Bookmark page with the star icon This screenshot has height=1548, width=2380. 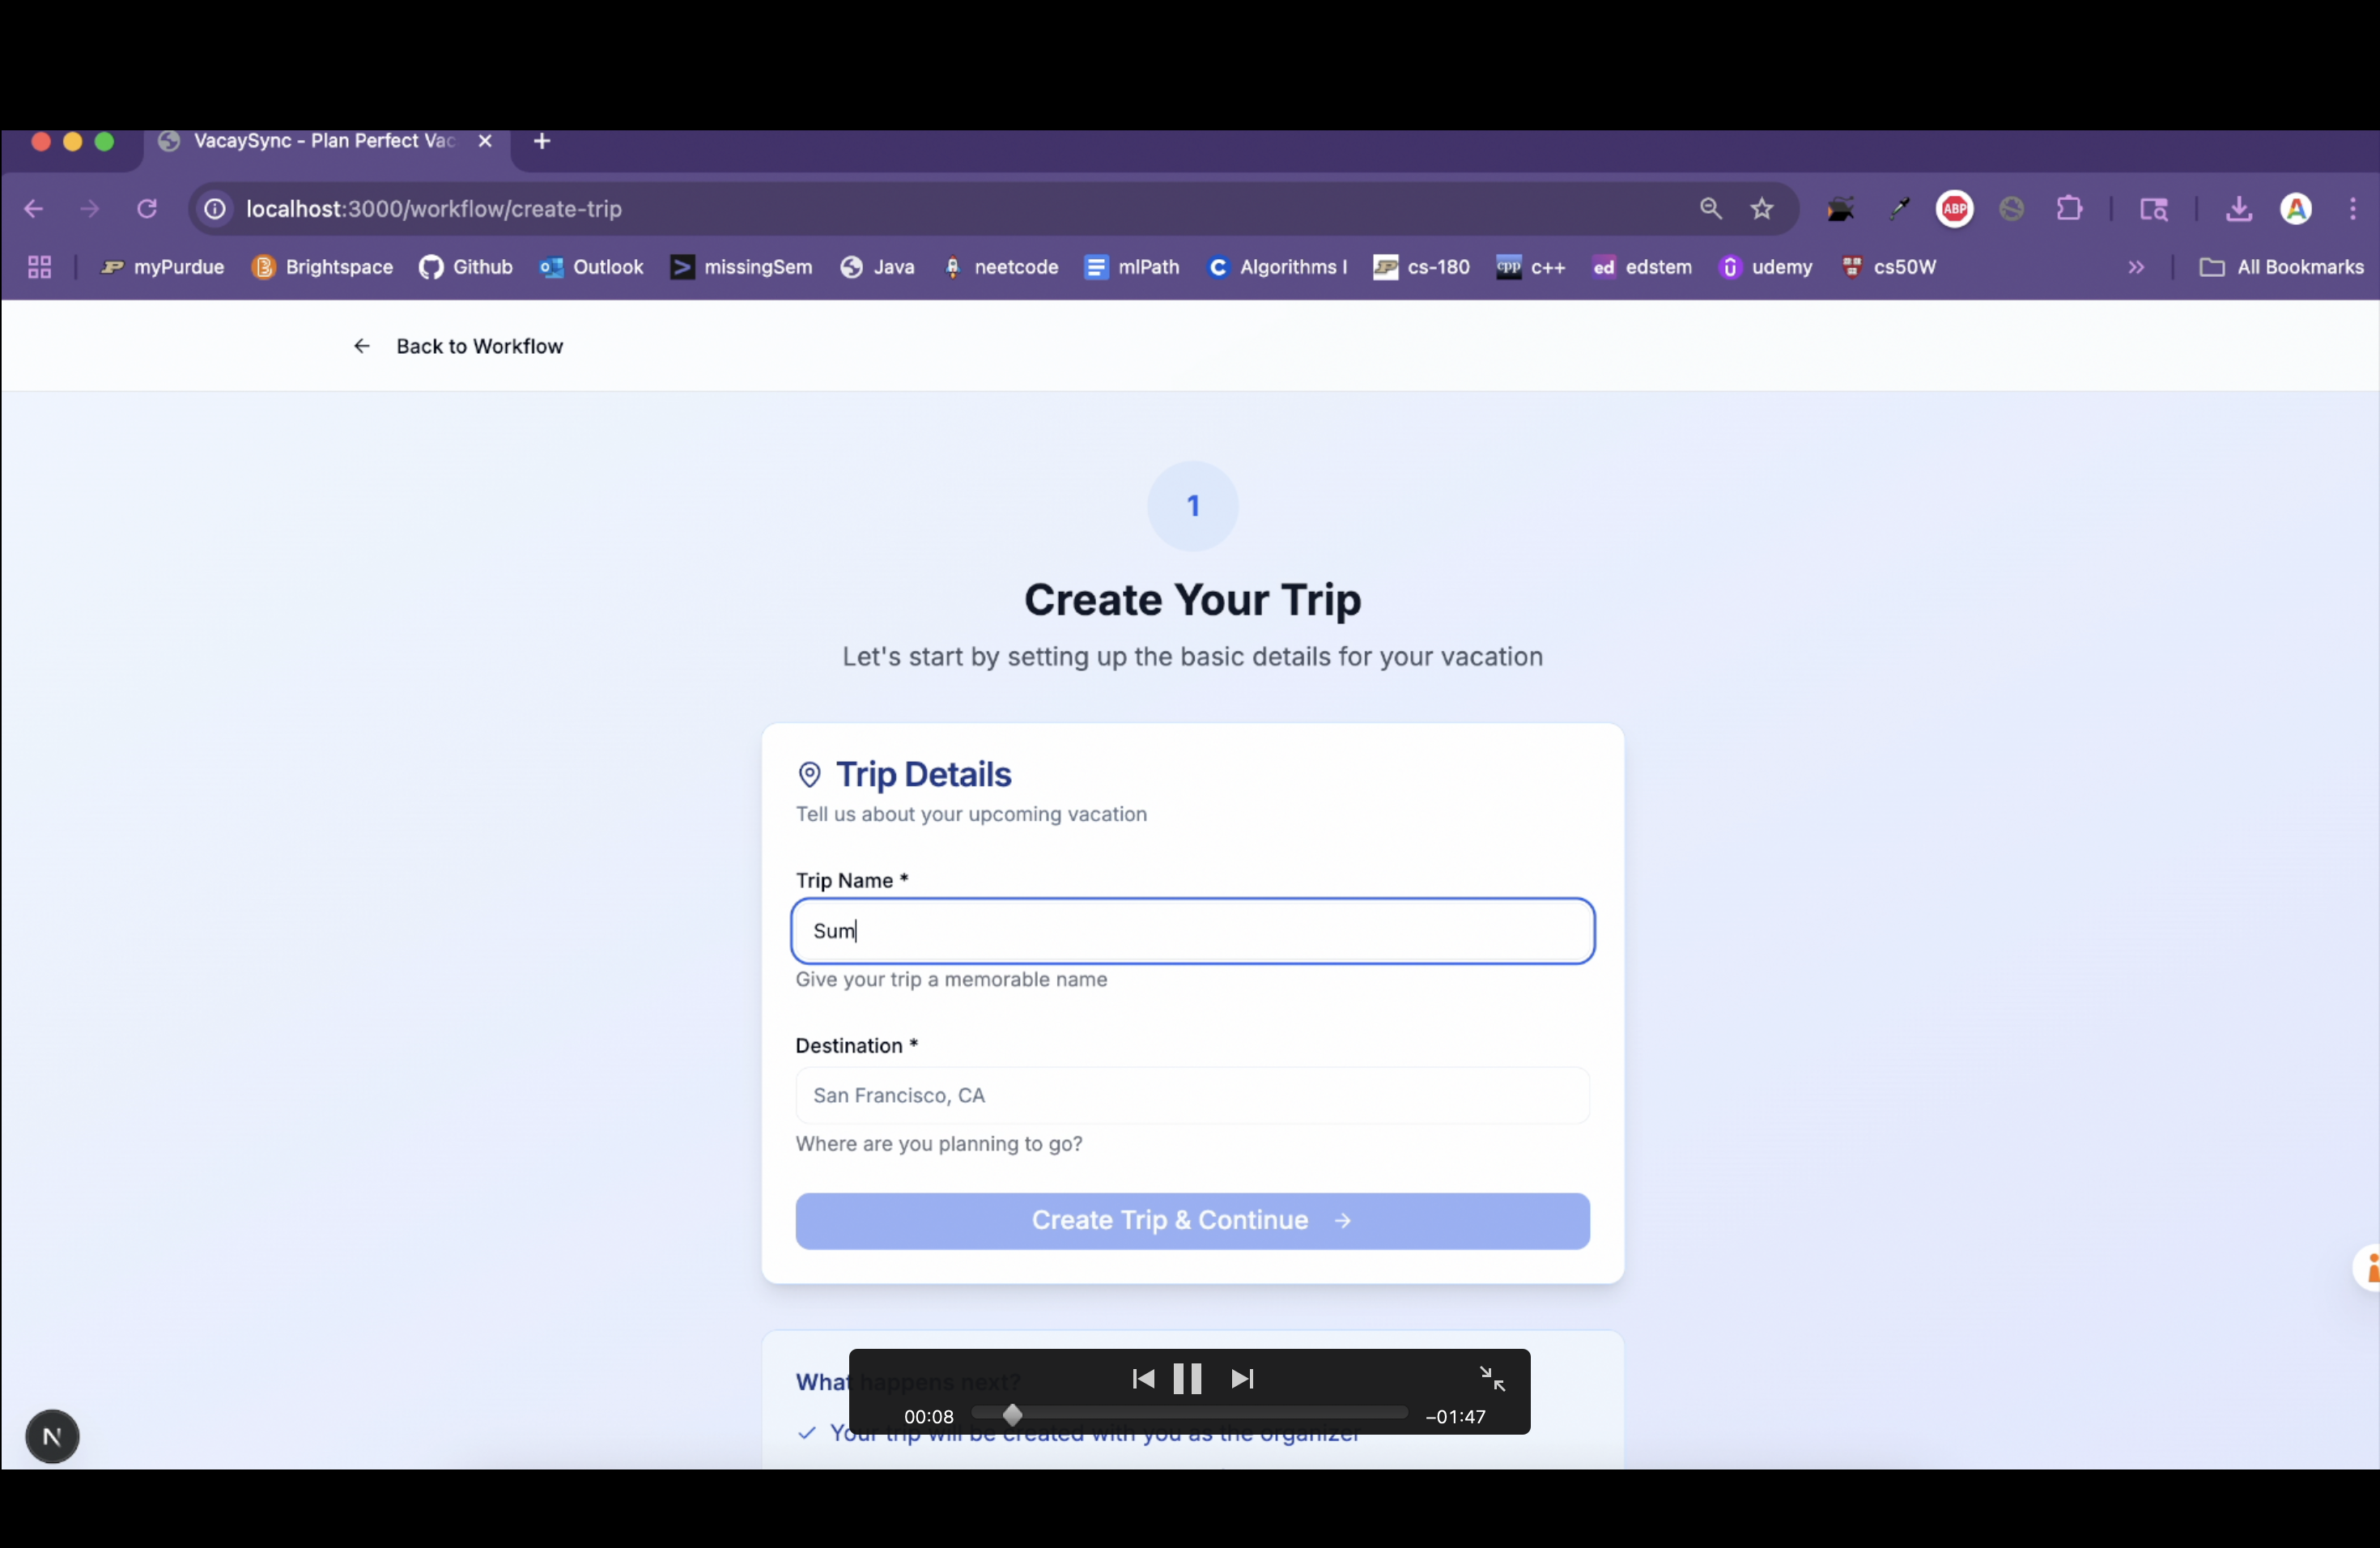tap(1762, 209)
